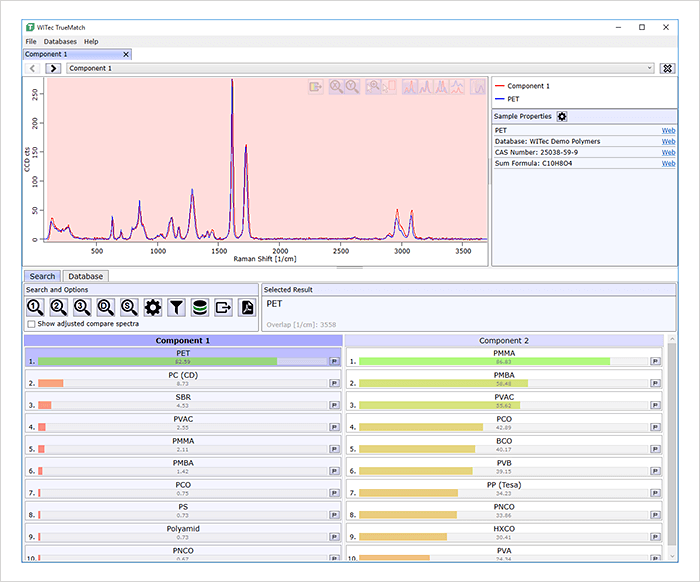Image resolution: width=700 pixels, height=582 pixels.
Task: Select PNCO result in Component 2 list
Action: tap(504, 511)
